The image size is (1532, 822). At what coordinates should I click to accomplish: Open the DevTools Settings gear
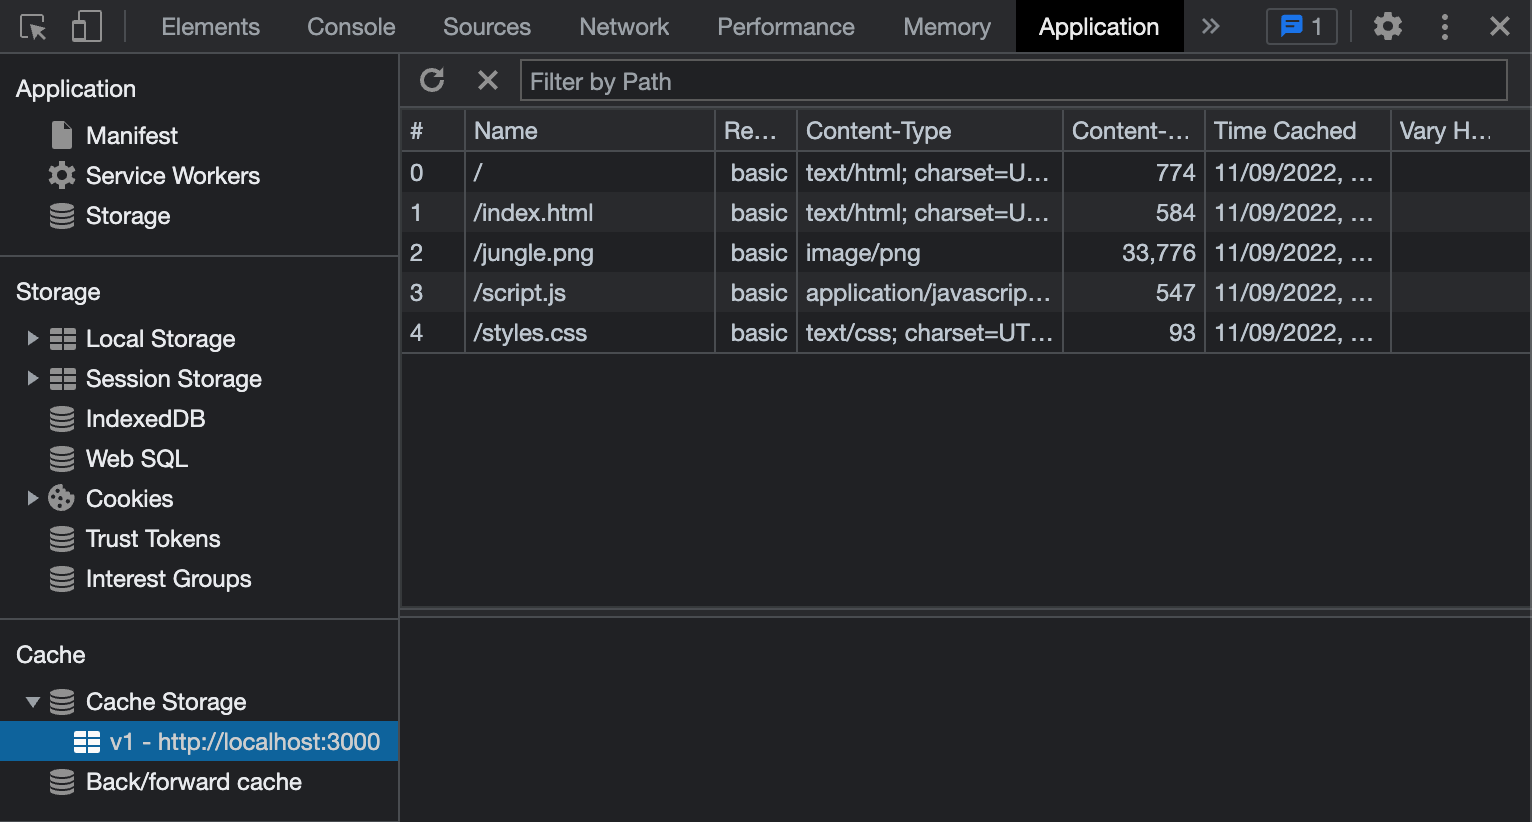[x=1388, y=27]
